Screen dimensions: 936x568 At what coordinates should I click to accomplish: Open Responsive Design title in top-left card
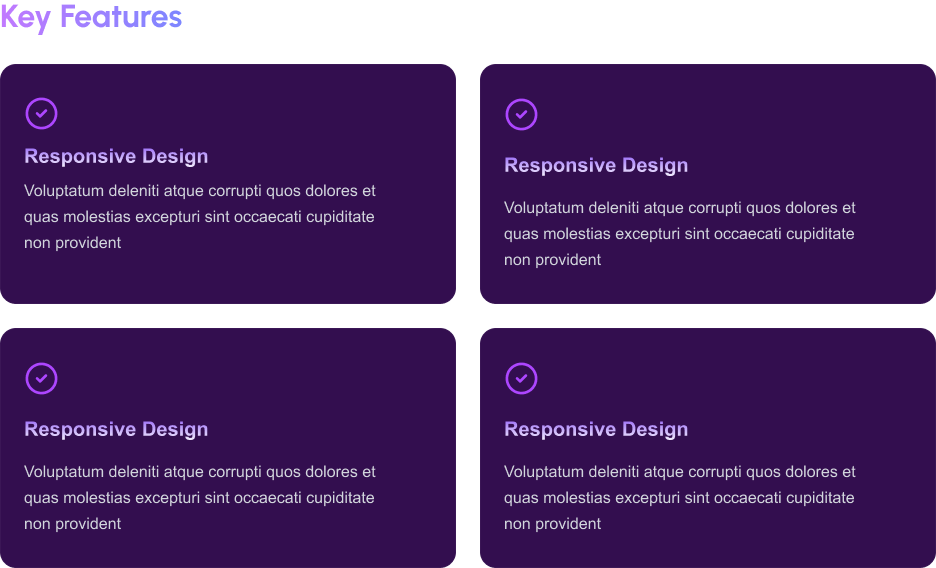116,157
